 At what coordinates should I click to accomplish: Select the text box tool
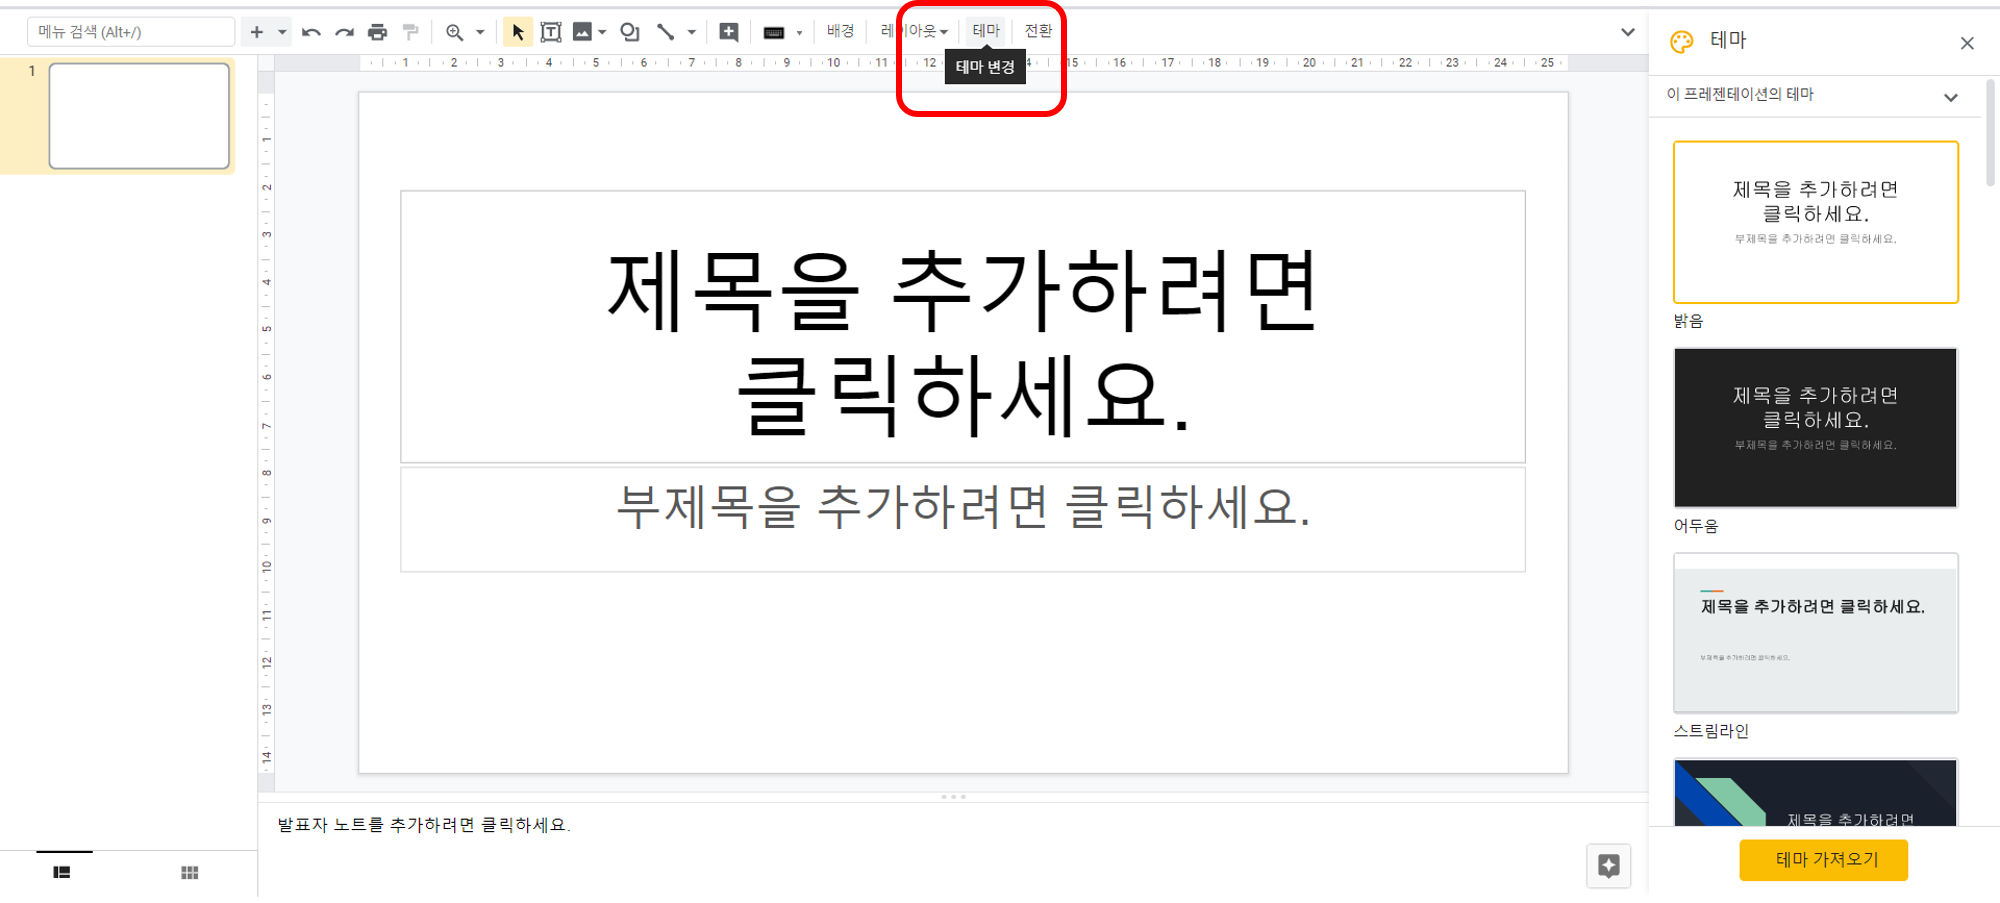(550, 32)
